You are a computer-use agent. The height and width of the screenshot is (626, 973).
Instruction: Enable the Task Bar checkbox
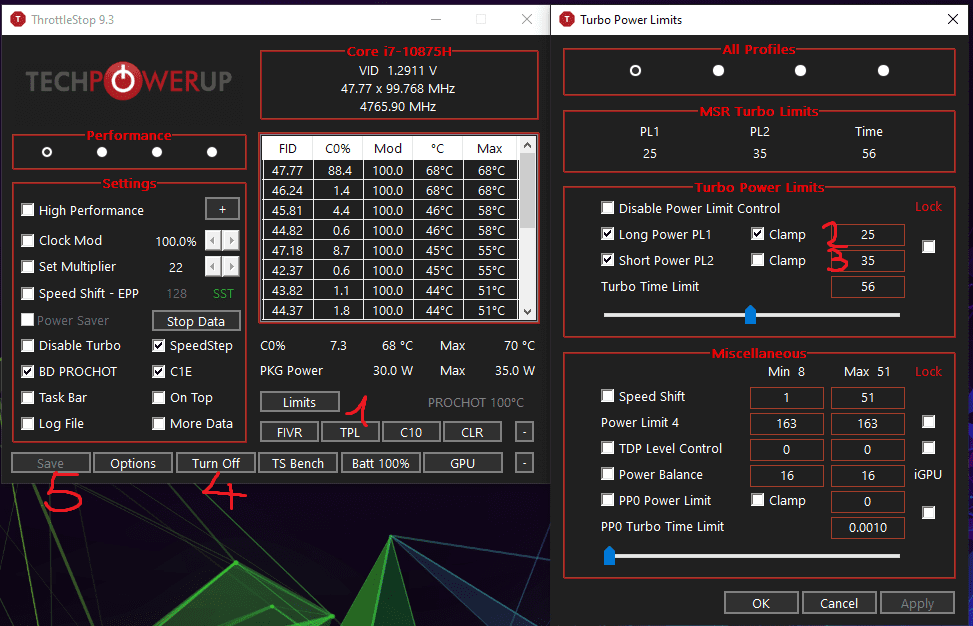tap(27, 397)
